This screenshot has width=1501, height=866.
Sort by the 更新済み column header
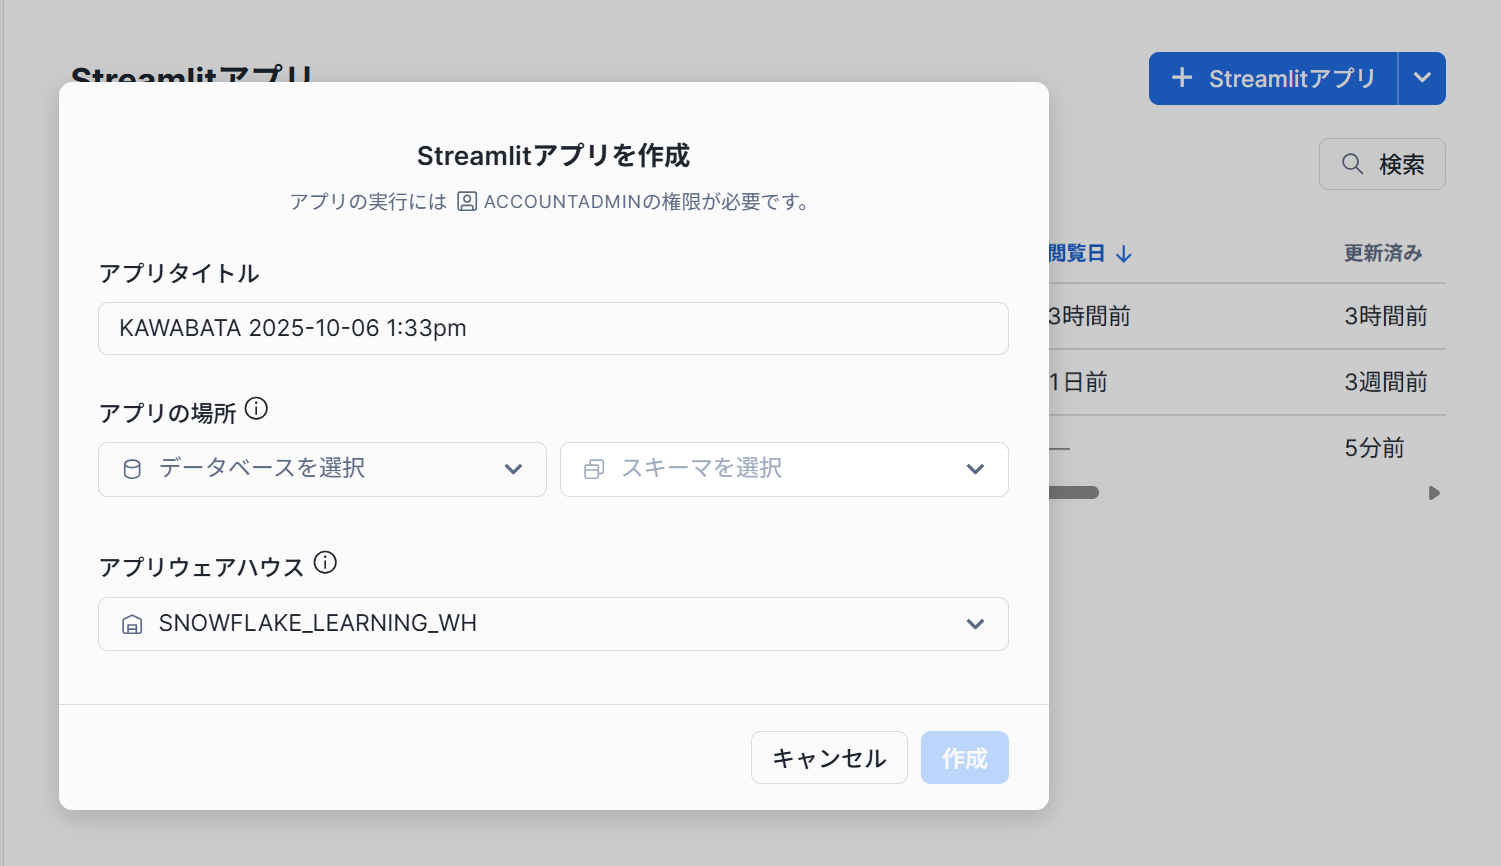pos(1382,253)
